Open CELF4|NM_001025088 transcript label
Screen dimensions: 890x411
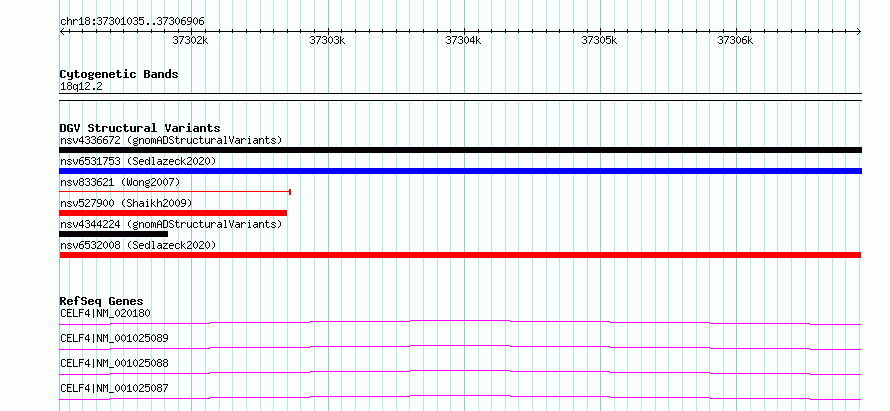(x=114, y=363)
